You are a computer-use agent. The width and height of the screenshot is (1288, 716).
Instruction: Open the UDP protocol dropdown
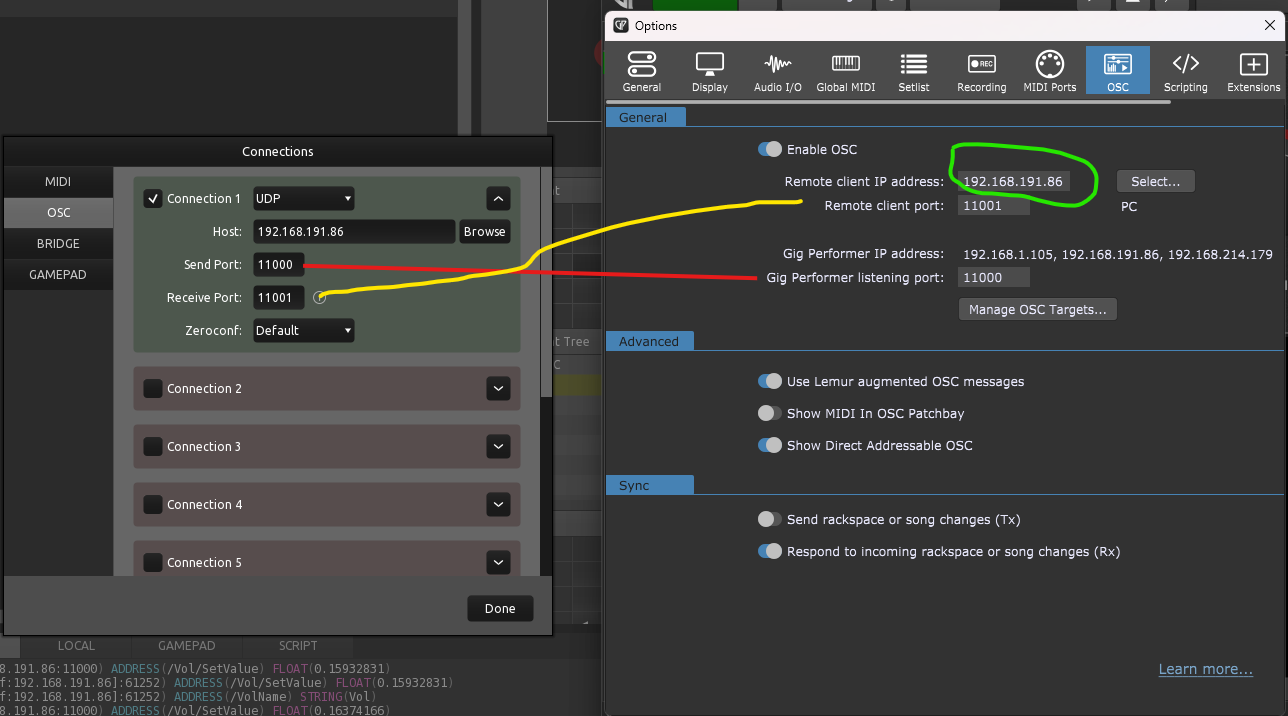point(303,199)
